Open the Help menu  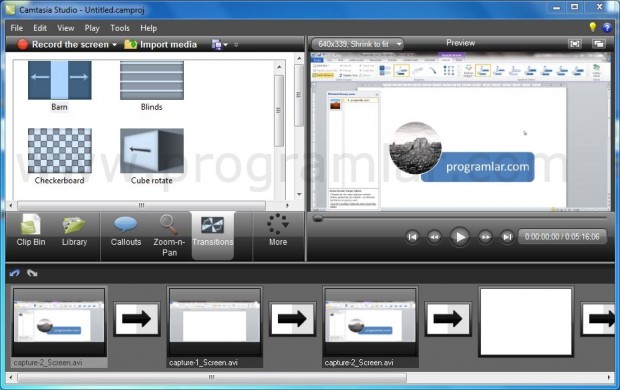pyautogui.click(x=148, y=28)
